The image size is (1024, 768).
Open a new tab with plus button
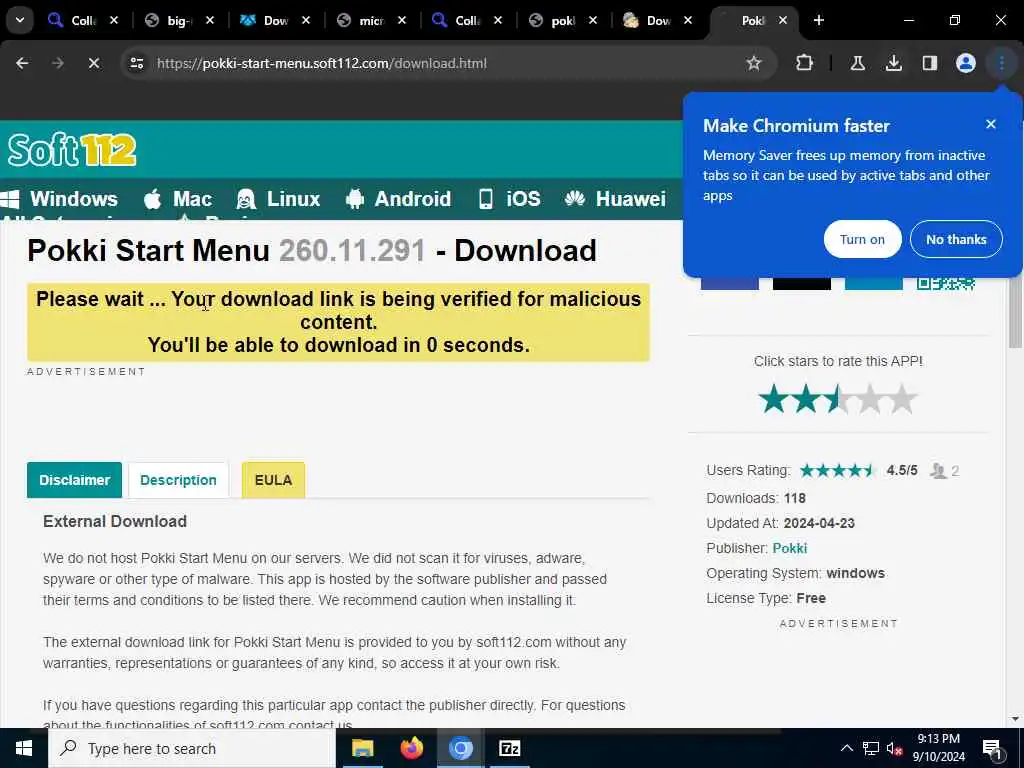(819, 20)
